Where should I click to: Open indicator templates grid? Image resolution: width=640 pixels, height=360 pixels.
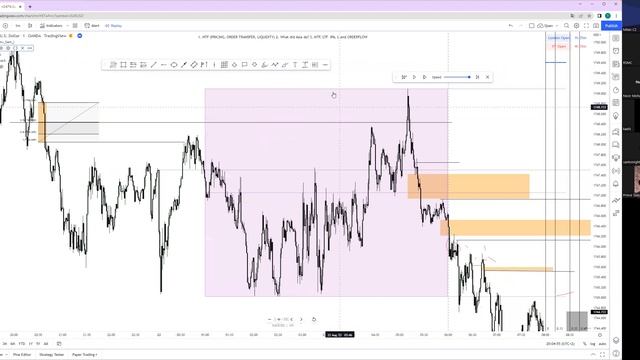point(75,26)
